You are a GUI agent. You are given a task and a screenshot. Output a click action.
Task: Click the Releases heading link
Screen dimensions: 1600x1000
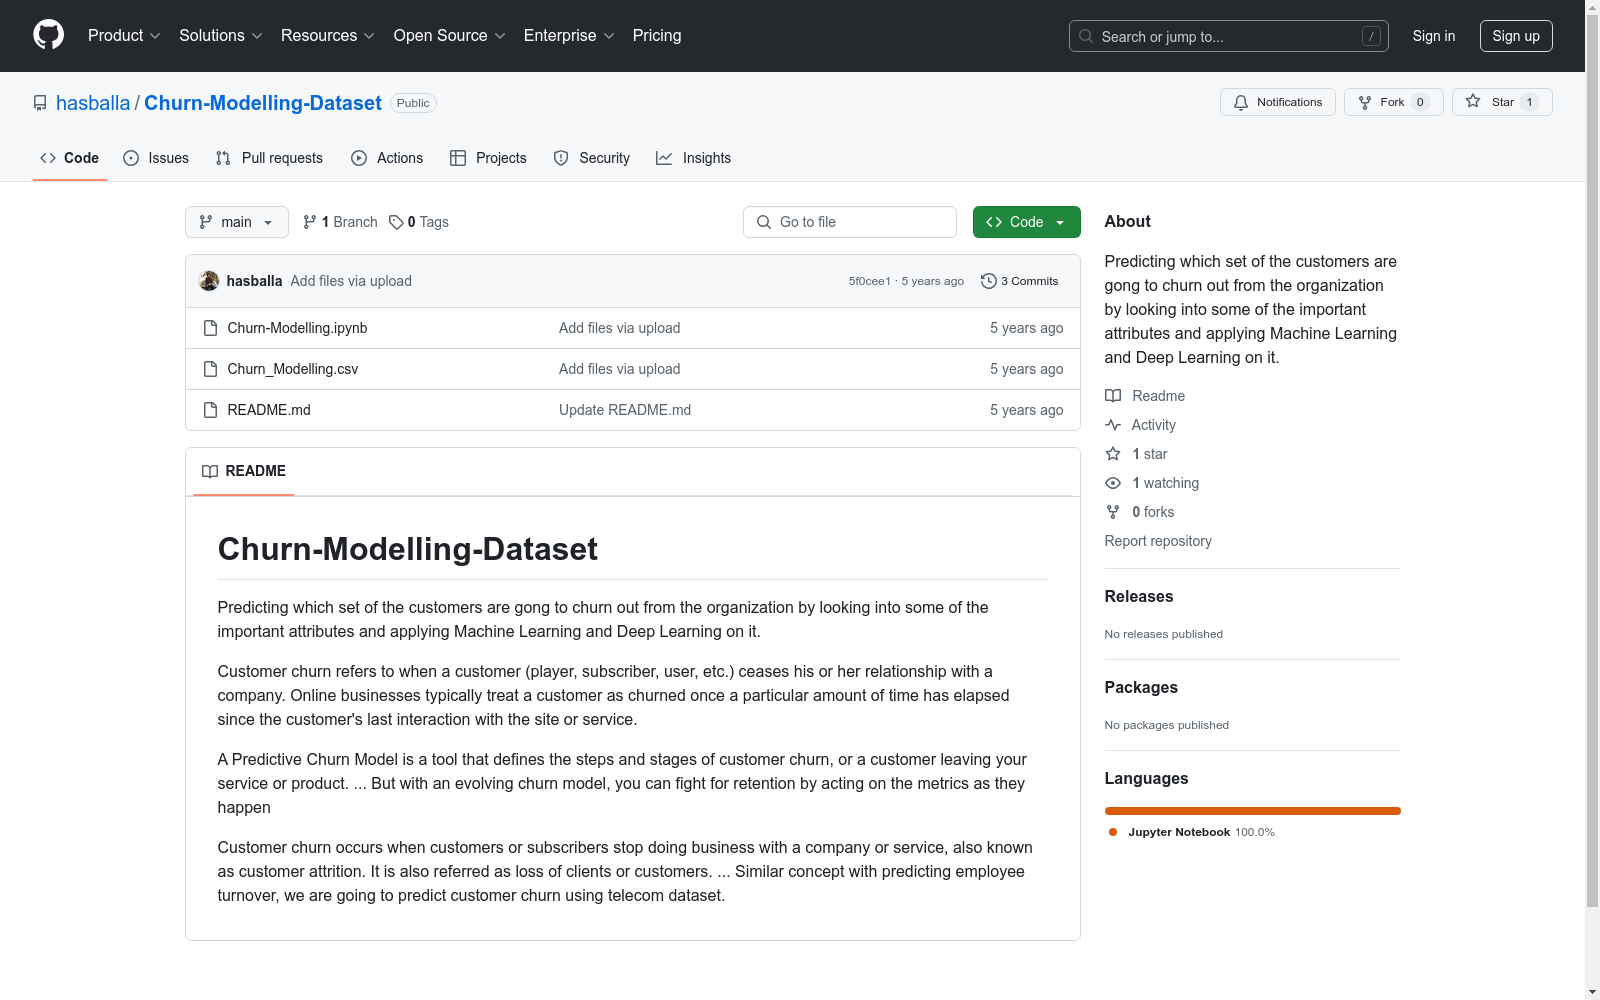(x=1139, y=596)
